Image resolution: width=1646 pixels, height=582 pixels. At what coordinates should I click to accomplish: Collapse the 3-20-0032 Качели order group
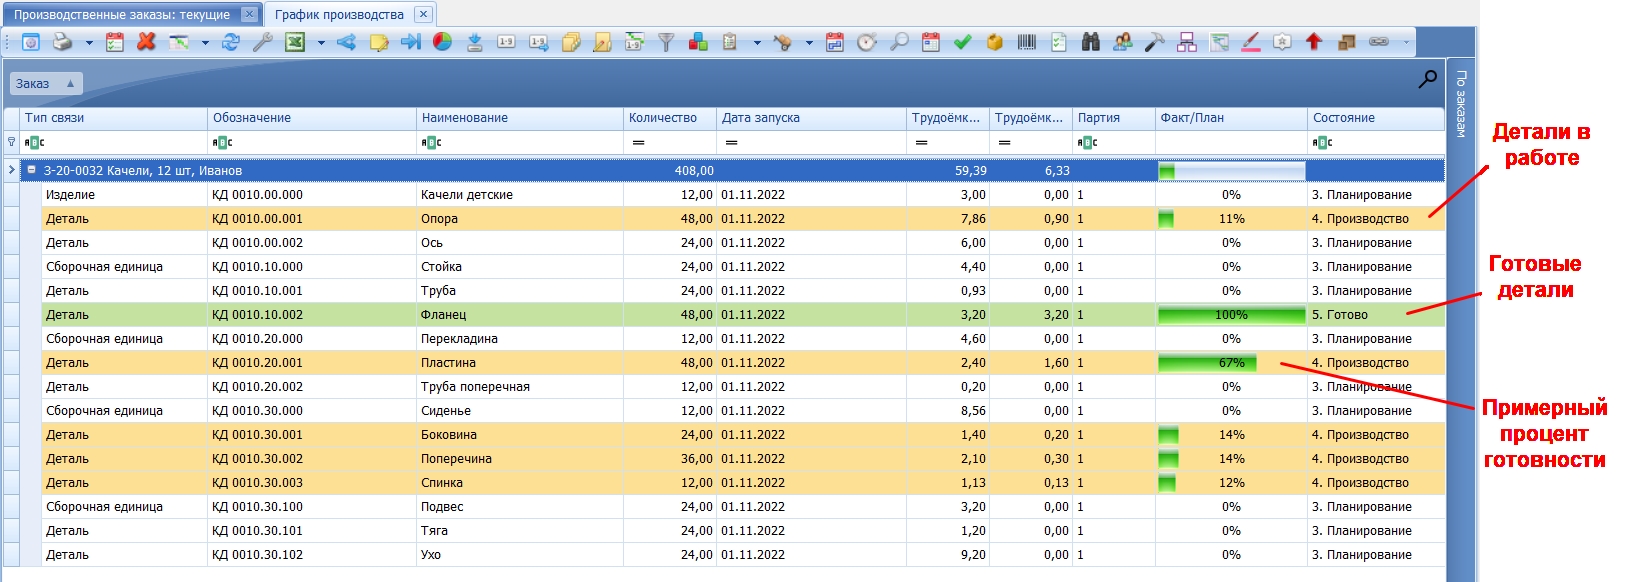(31, 170)
